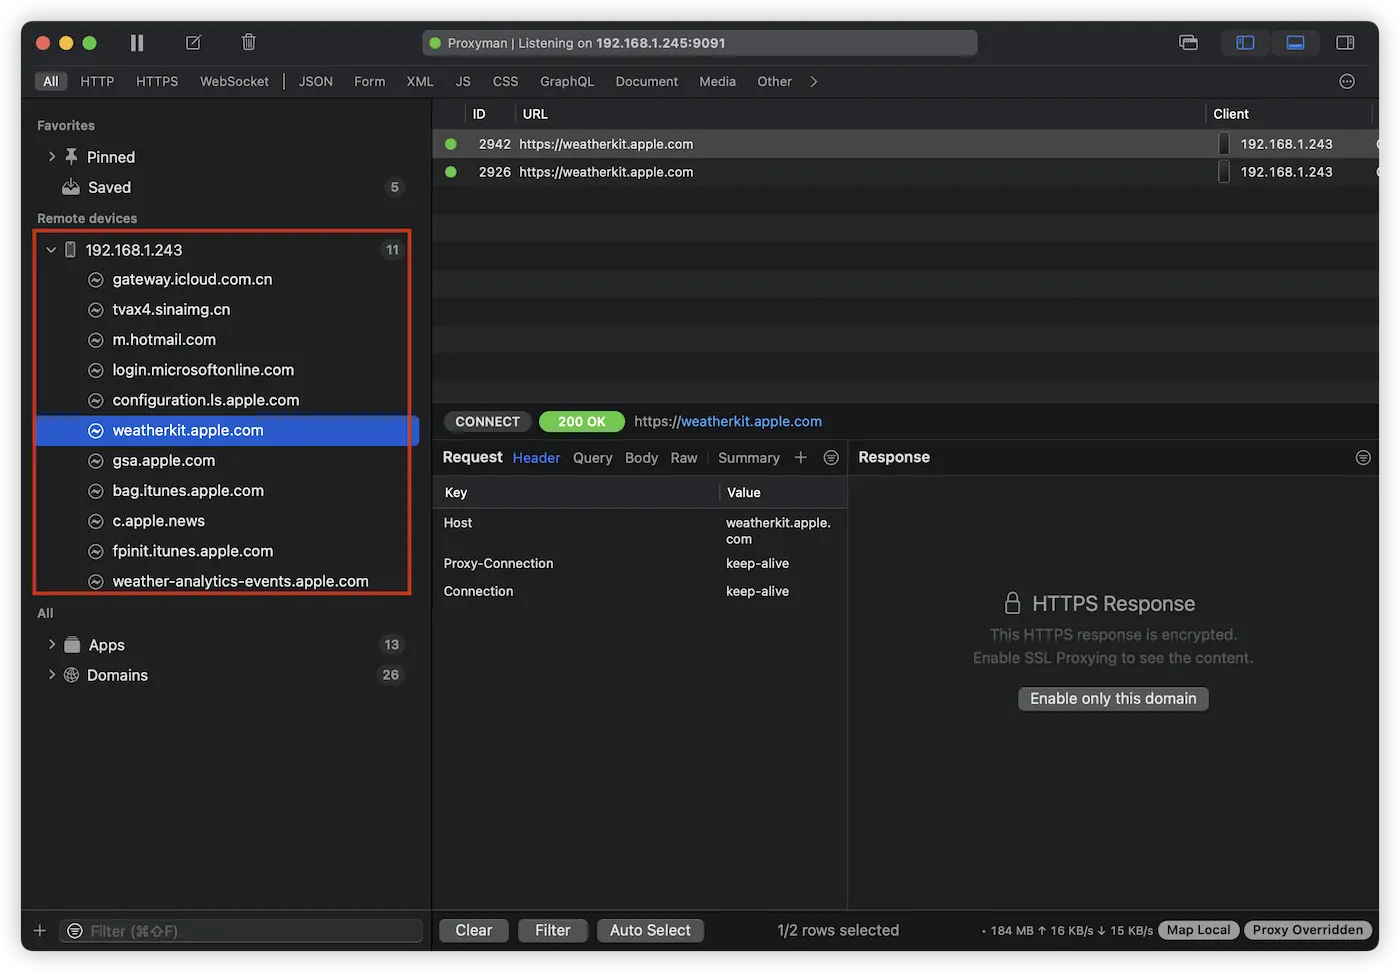Screen dimensions: 1400x972
Task: Click the icon beside bag.itunes.apple.com
Action: (x=96, y=491)
